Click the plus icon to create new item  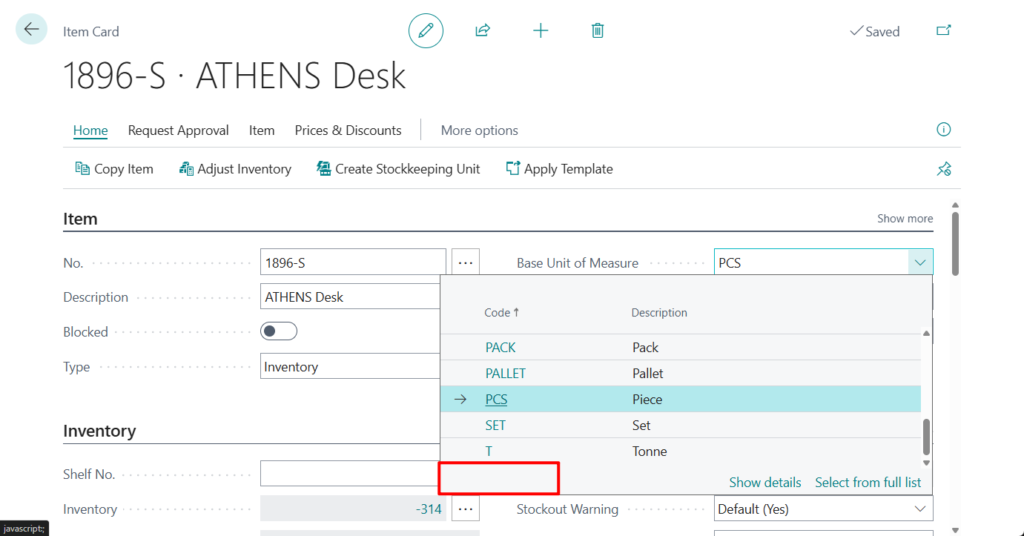click(540, 31)
